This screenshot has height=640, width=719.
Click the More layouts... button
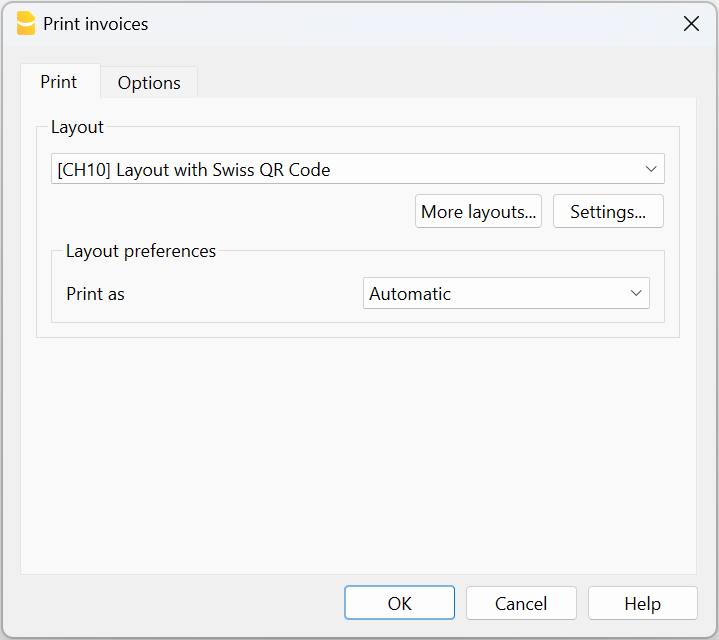478,211
